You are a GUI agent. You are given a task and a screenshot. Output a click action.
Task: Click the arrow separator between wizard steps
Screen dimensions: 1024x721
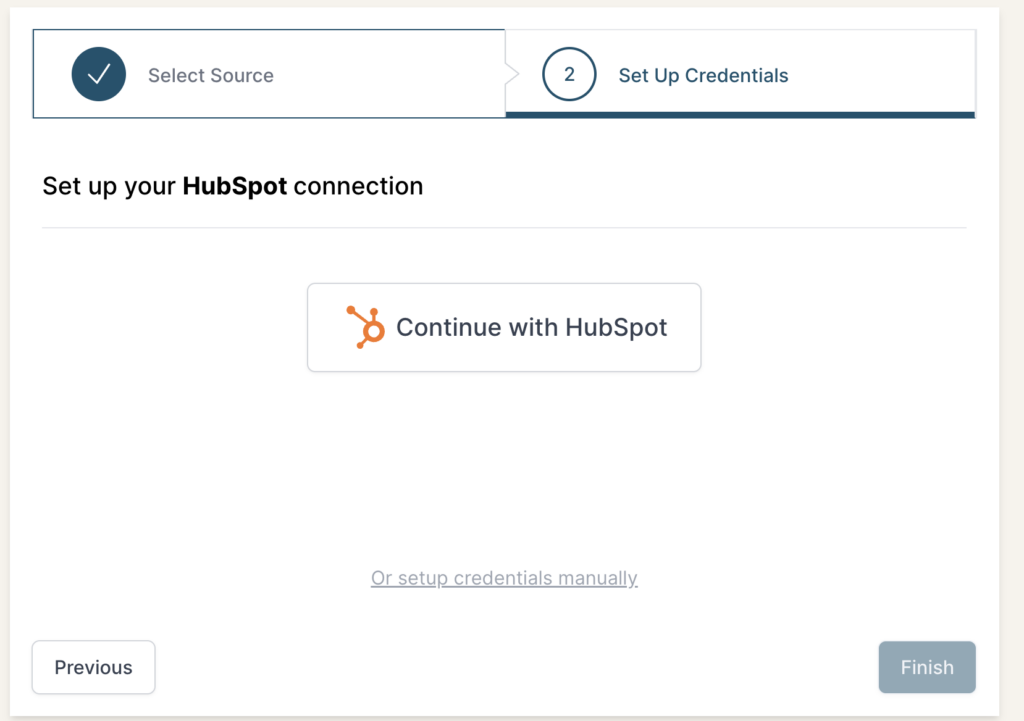pos(513,75)
